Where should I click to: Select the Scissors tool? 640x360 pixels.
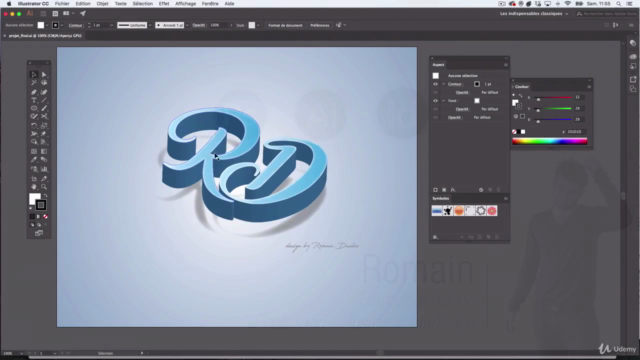(x=44, y=117)
